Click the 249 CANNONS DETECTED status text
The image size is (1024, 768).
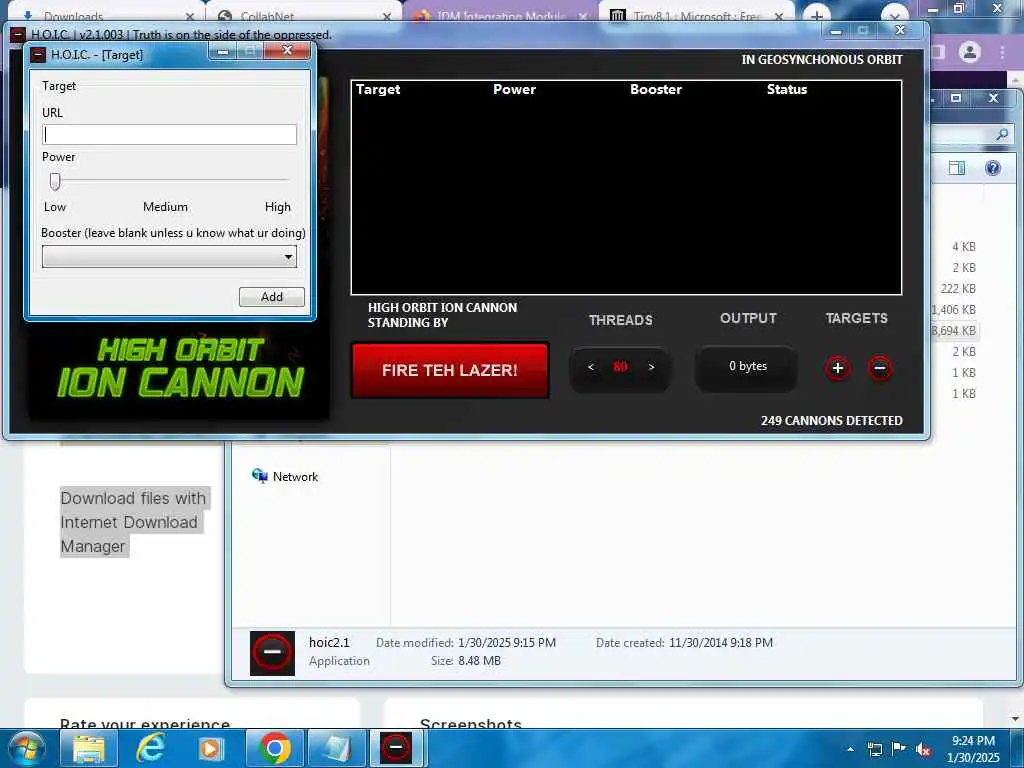coord(831,421)
